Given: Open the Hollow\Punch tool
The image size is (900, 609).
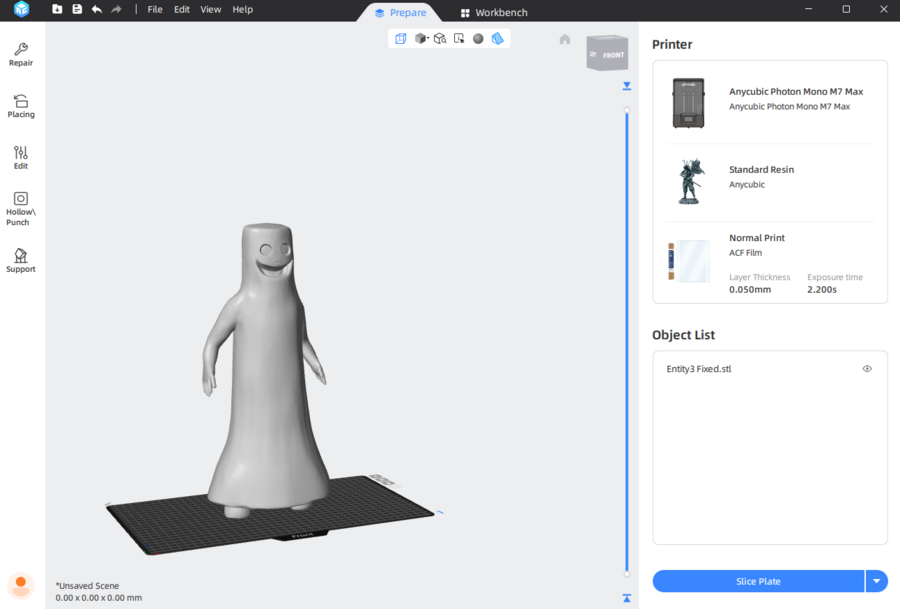Looking at the screenshot, I should click(x=21, y=209).
